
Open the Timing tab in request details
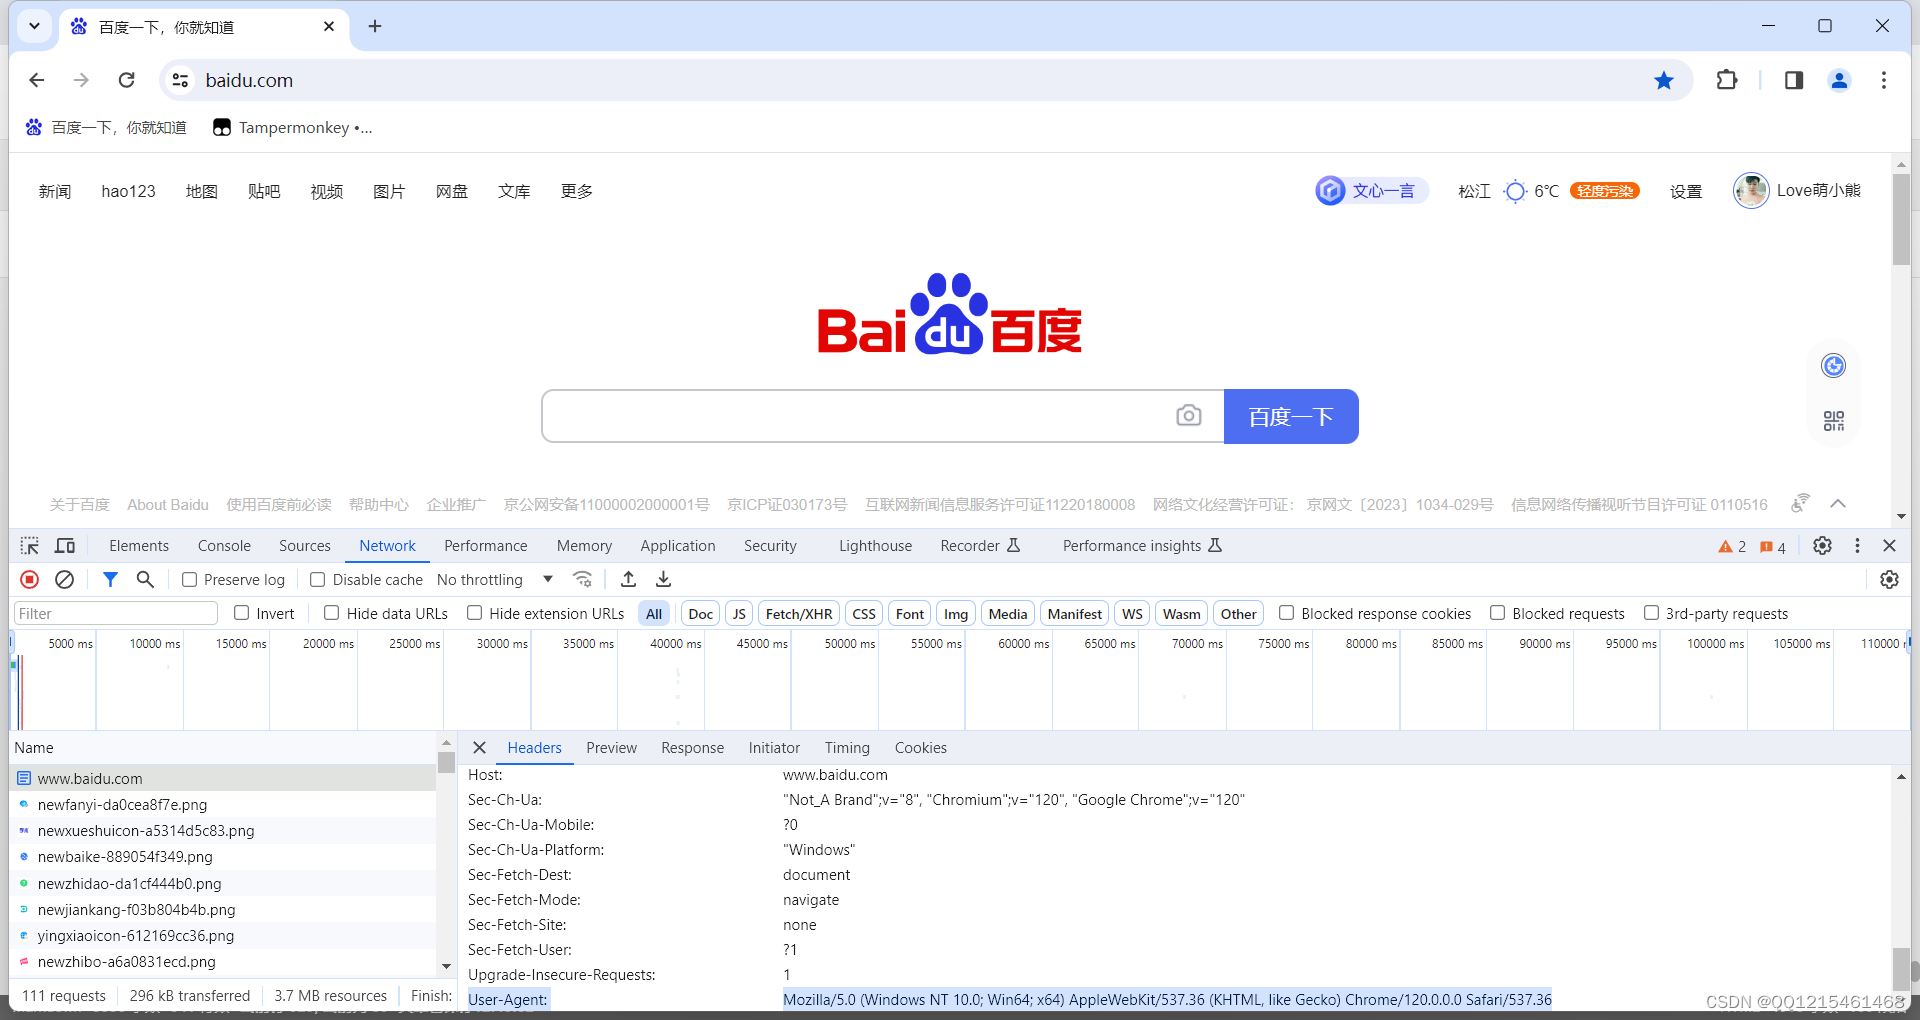847,748
